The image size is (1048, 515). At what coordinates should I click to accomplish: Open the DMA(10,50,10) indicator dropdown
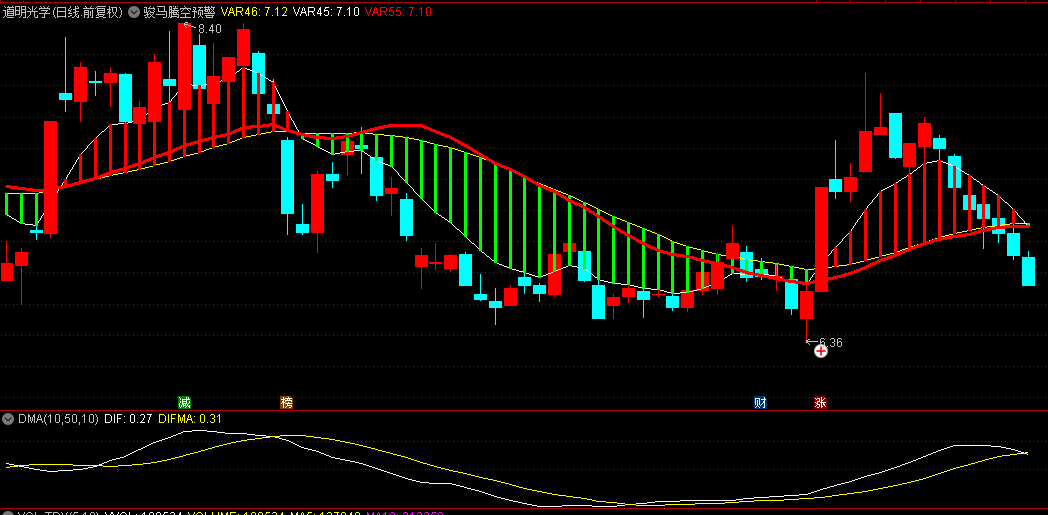click(8, 419)
